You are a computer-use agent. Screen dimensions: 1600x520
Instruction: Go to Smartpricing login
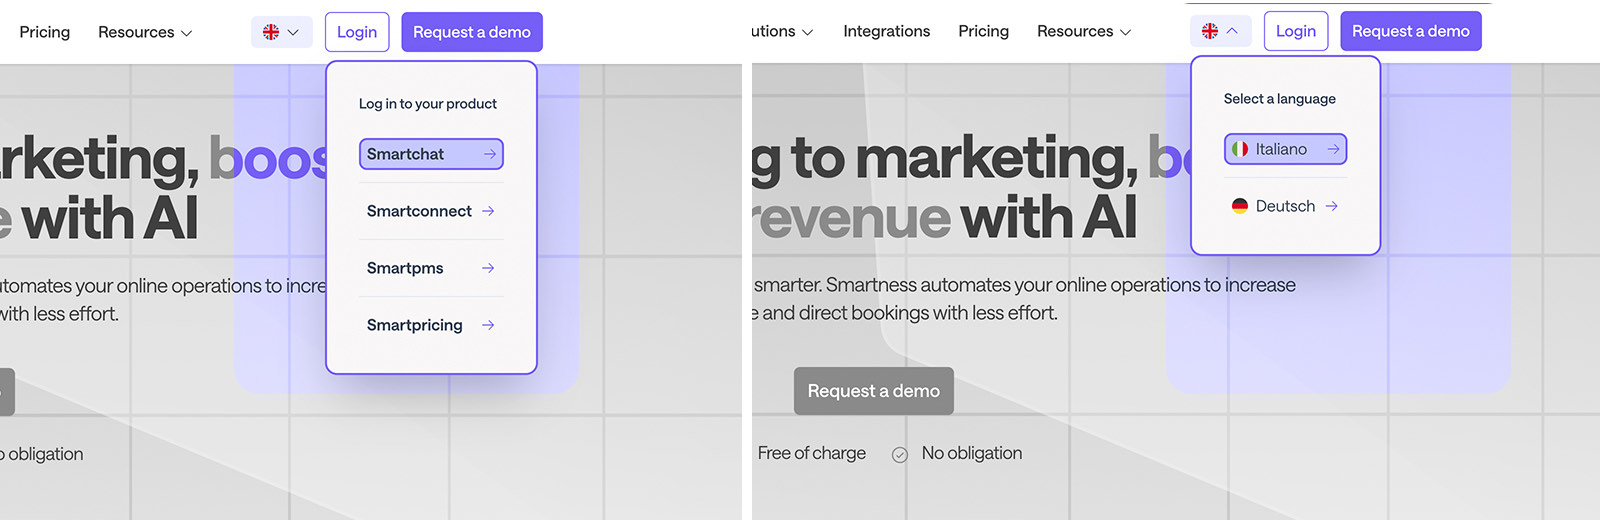click(x=431, y=325)
